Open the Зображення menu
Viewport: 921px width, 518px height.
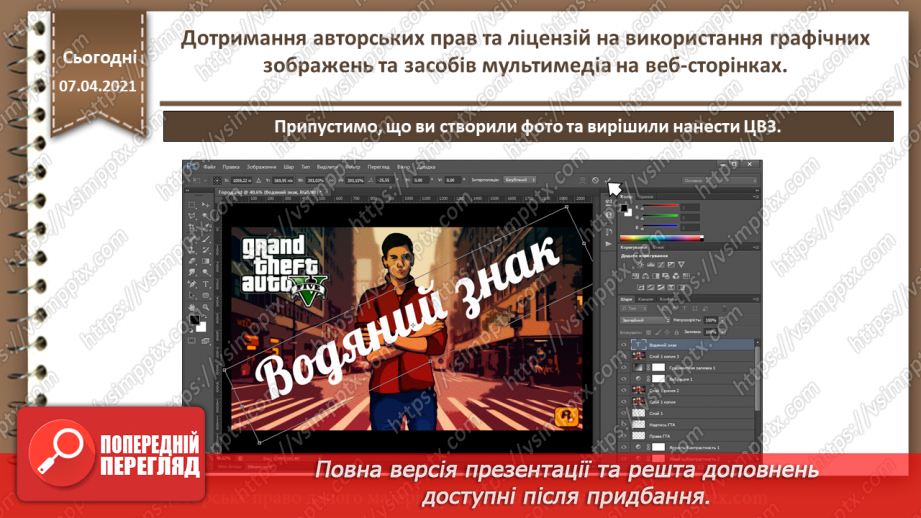pos(261,167)
